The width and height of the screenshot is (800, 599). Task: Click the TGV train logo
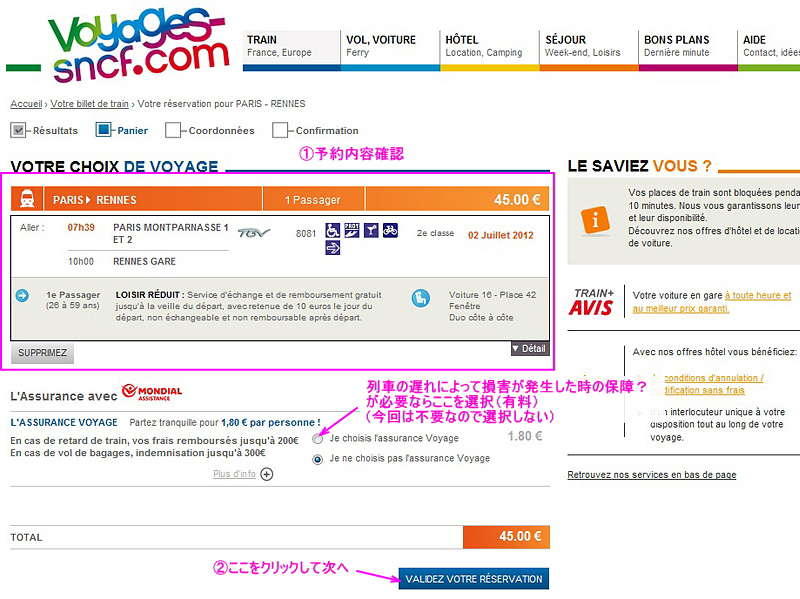[x=254, y=233]
